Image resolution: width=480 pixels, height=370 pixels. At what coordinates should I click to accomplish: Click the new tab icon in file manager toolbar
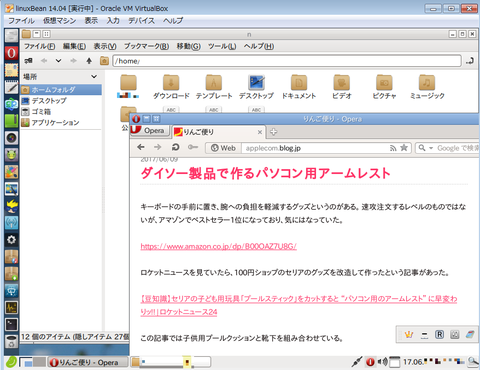[x=28, y=61]
